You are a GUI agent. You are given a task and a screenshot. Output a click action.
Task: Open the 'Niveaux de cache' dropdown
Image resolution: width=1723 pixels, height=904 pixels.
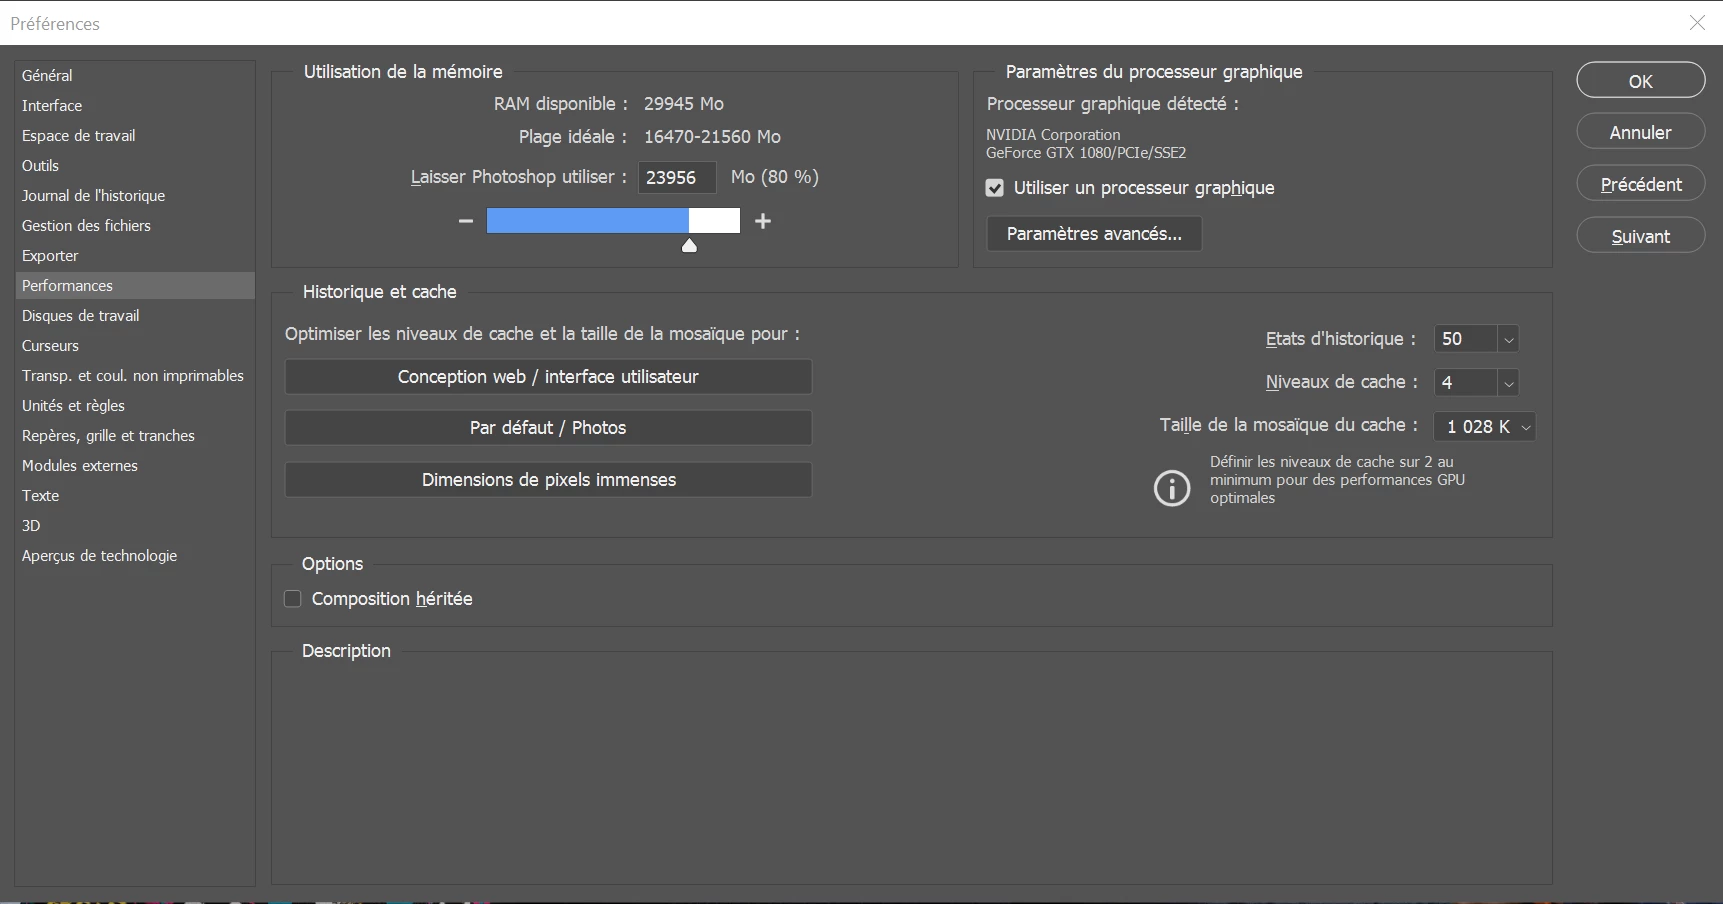pos(1509,382)
